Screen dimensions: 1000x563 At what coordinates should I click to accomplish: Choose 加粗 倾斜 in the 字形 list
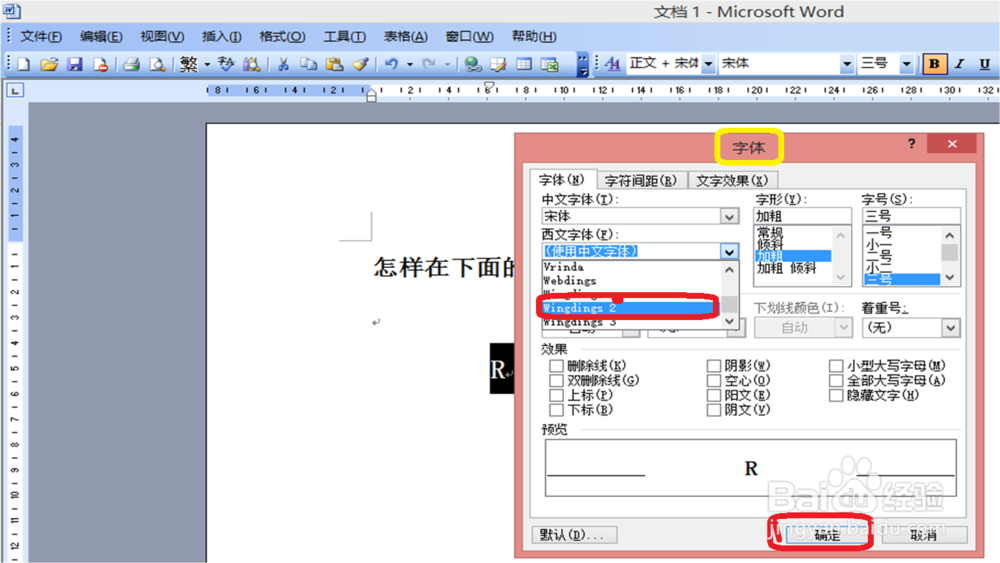point(793,268)
